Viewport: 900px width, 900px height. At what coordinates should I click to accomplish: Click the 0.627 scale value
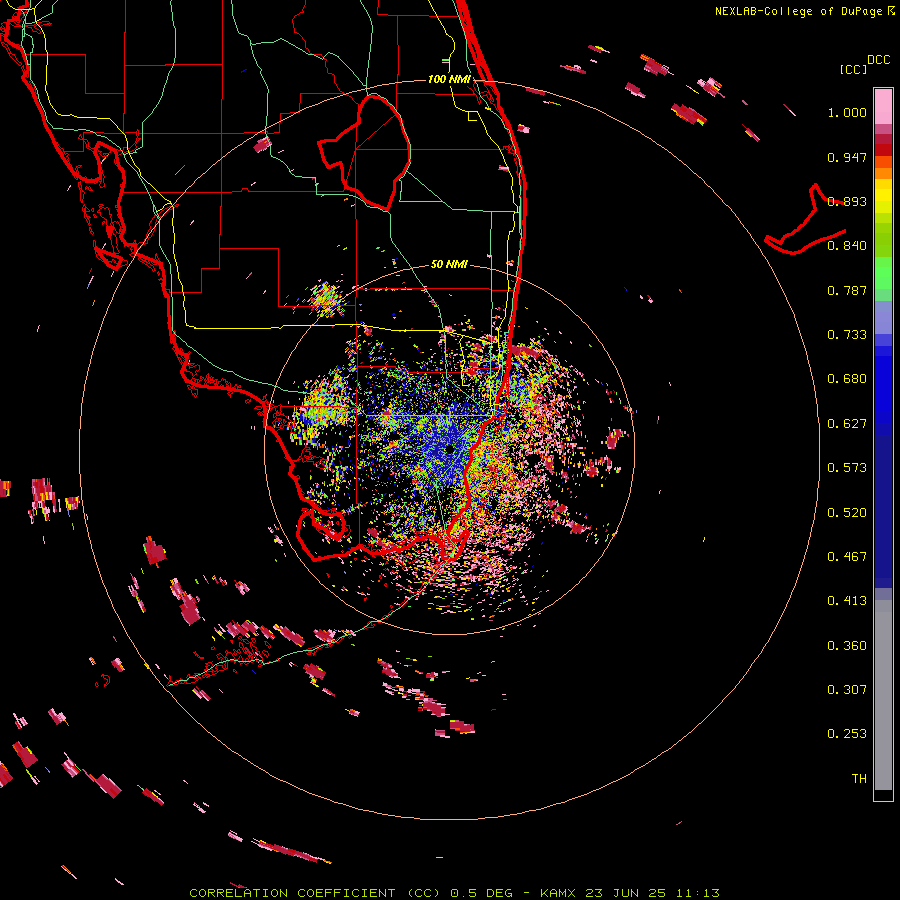(847, 424)
